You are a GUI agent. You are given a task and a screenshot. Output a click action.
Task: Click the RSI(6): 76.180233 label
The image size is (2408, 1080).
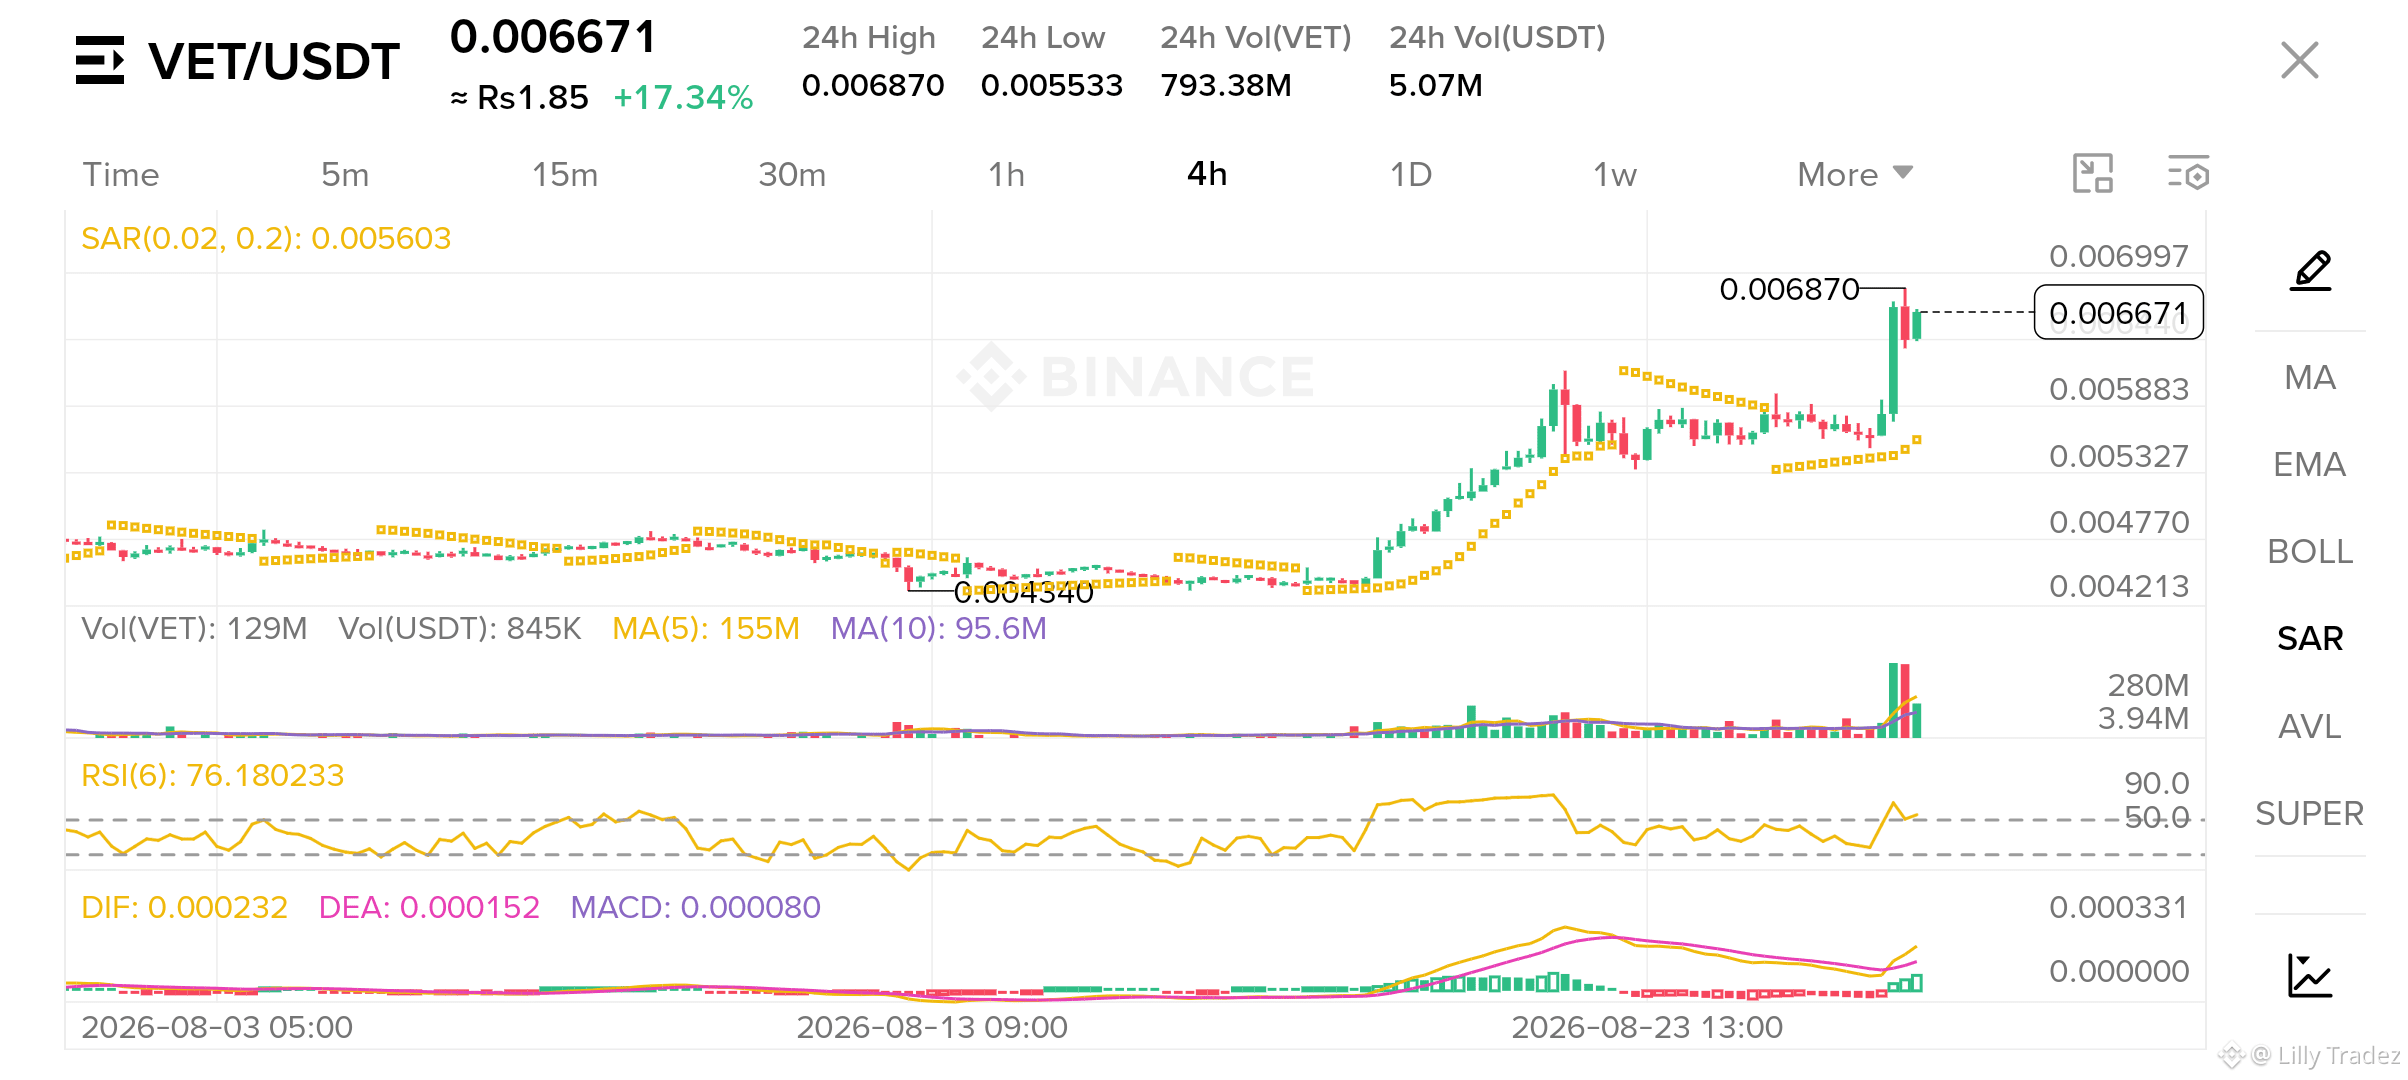pyautogui.click(x=213, y=775)
